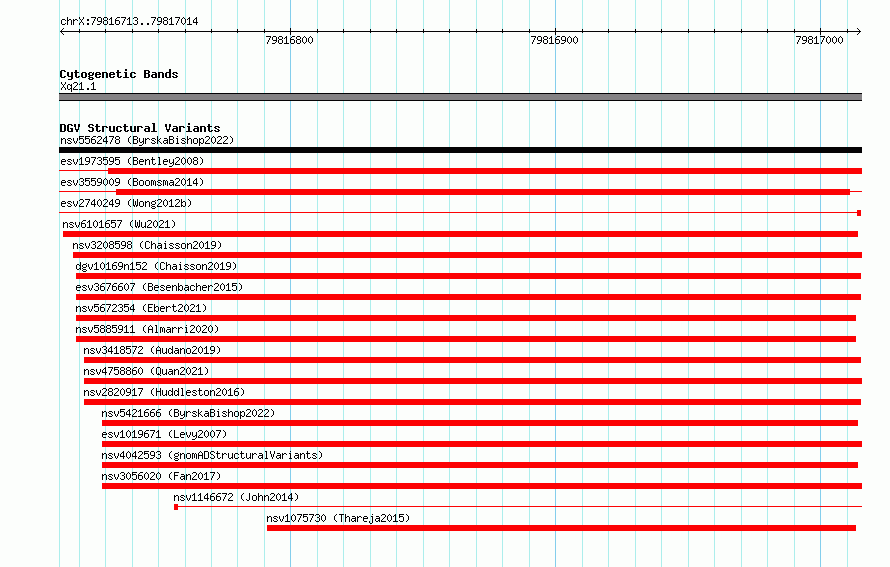
Task: Click the nsv5885911 red variant bar
Action: point(466,339)
